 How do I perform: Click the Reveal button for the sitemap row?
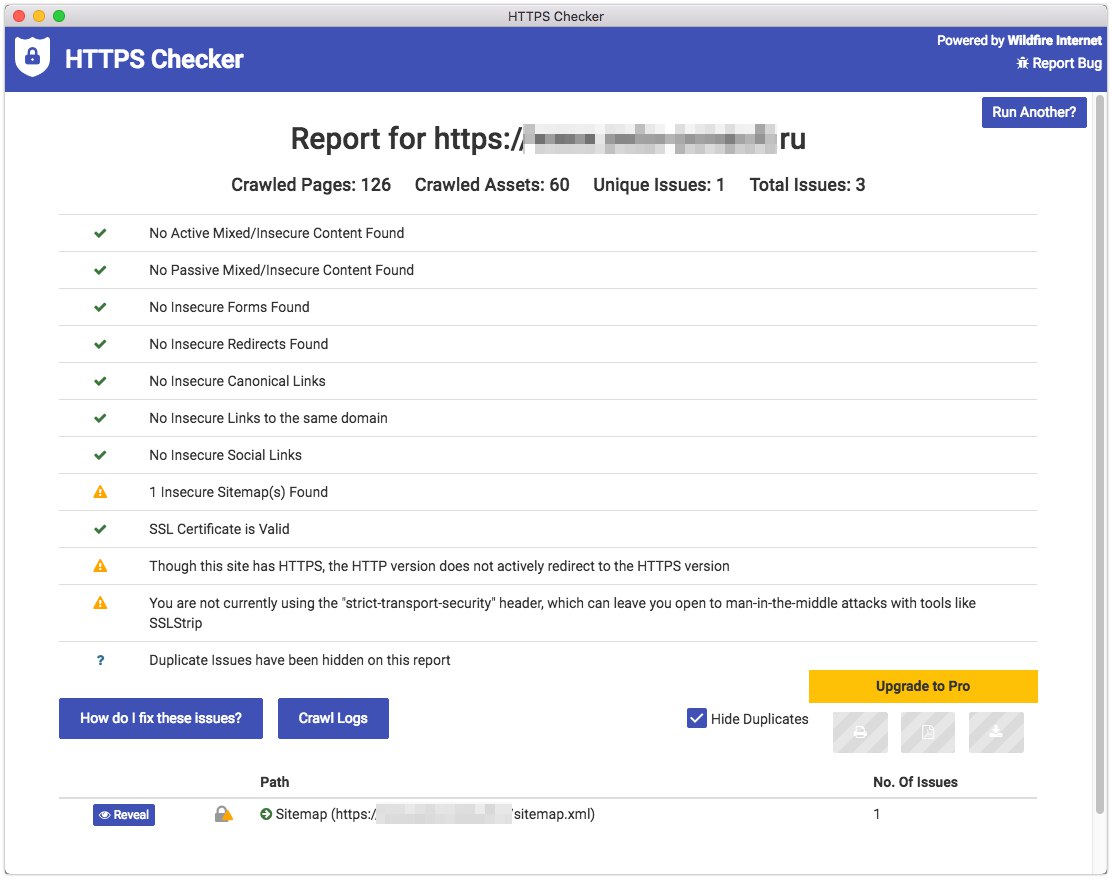coord(124,814)
